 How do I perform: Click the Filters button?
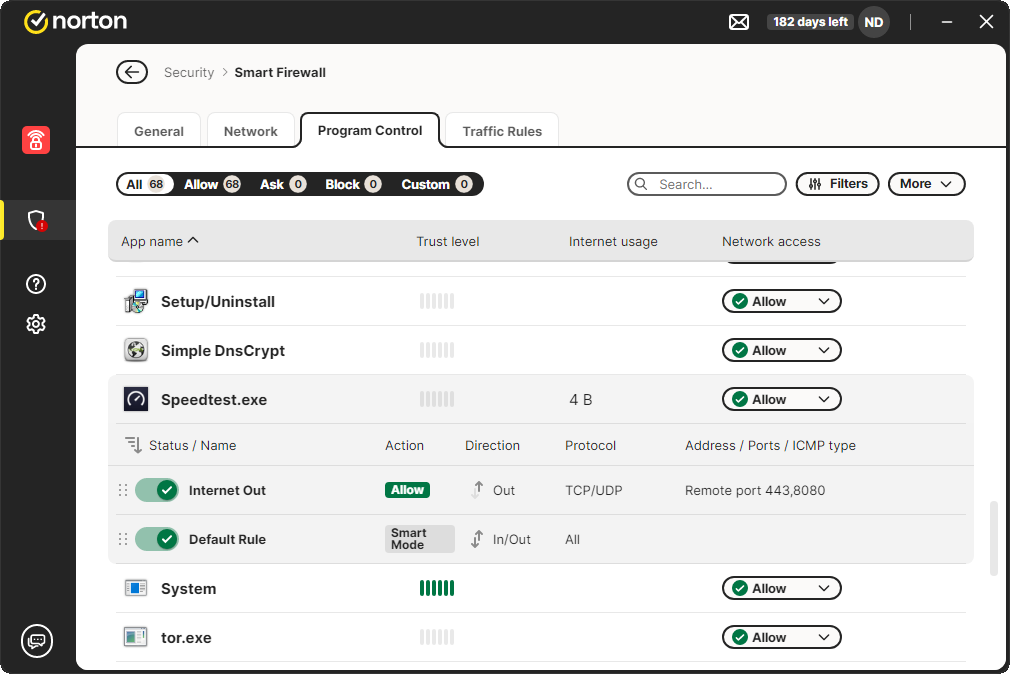[838, 184]
